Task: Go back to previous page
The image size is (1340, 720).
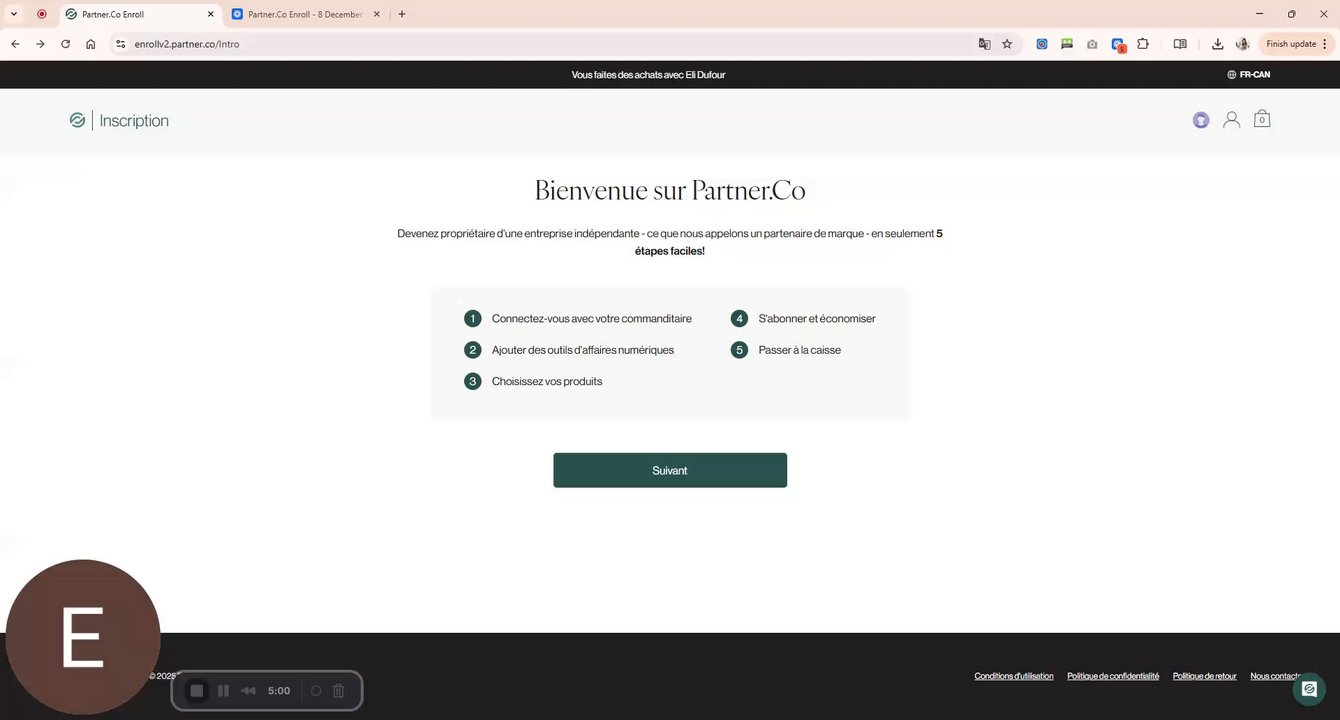Action: pyautogui.click(x=15, y=44)
